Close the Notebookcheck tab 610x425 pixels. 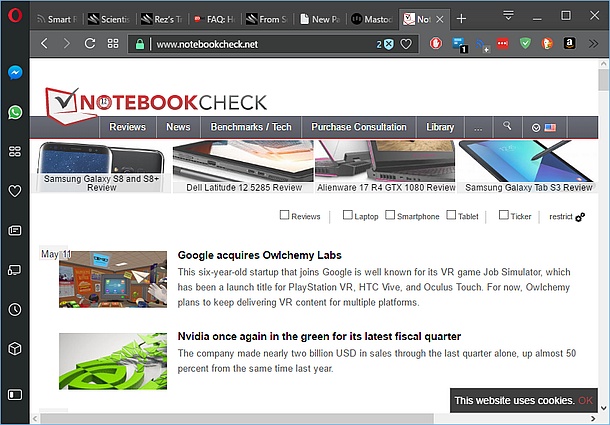(440, 19)
